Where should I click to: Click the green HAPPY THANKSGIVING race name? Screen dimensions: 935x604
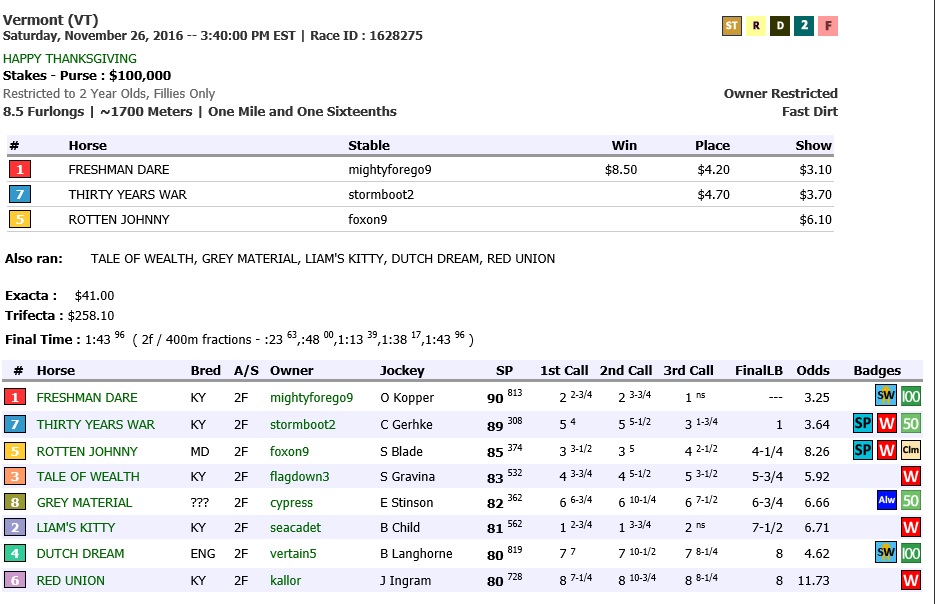(x=70, y=59)
